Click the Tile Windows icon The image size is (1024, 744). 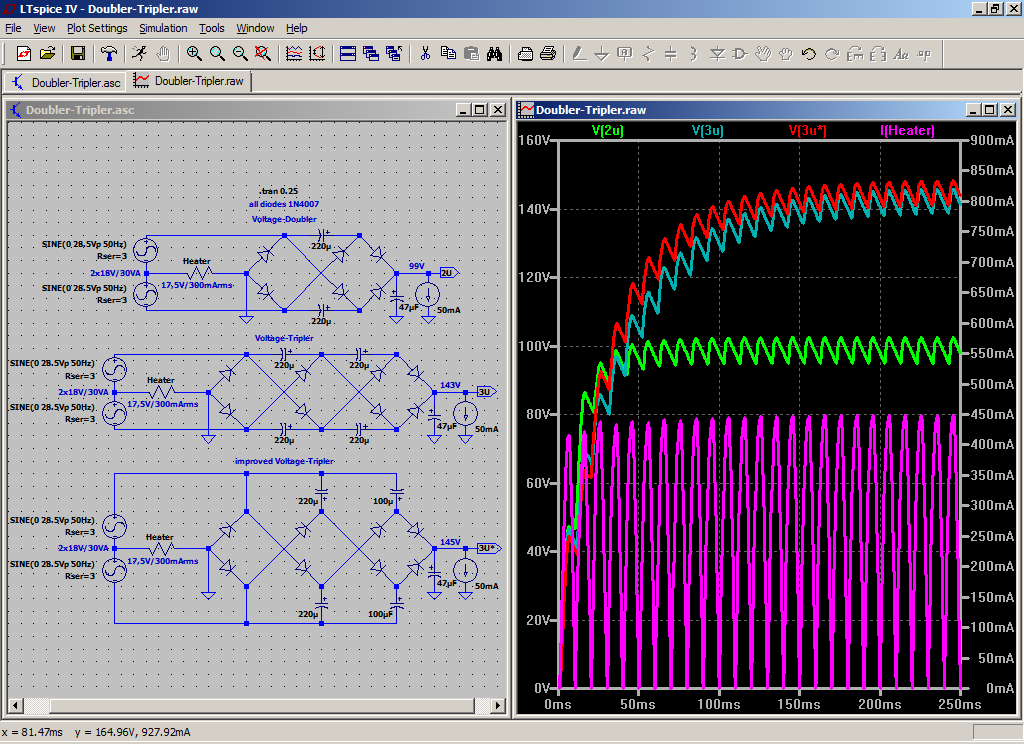(347, 53)
